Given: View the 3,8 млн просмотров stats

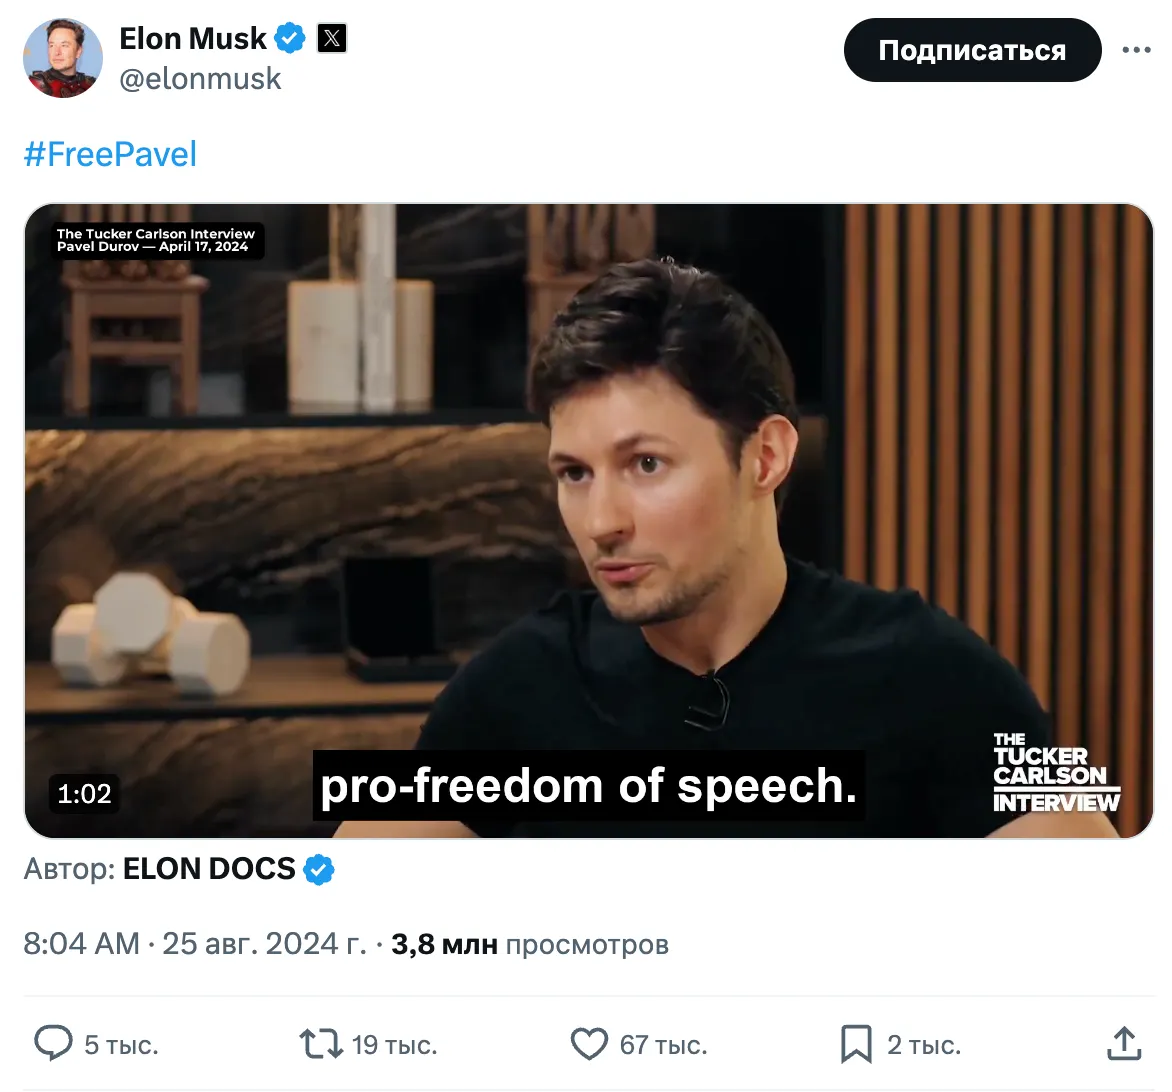Looking at the screenshot, I should pos(530,944).
